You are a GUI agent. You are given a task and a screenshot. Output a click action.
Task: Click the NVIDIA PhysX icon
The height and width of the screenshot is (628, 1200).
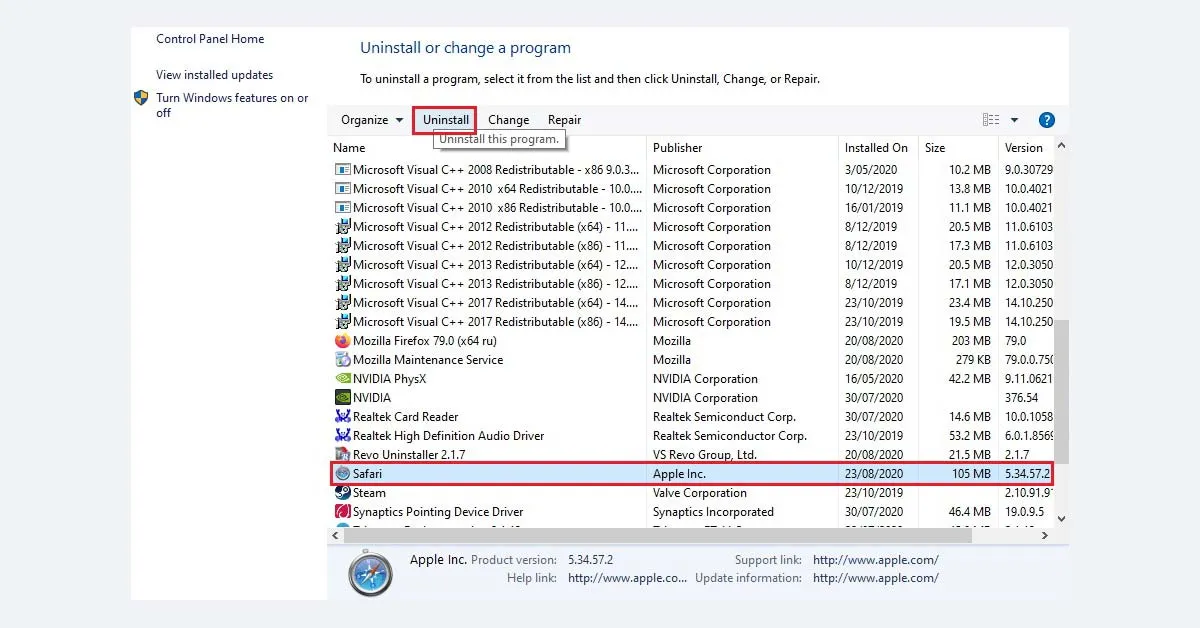343,379
